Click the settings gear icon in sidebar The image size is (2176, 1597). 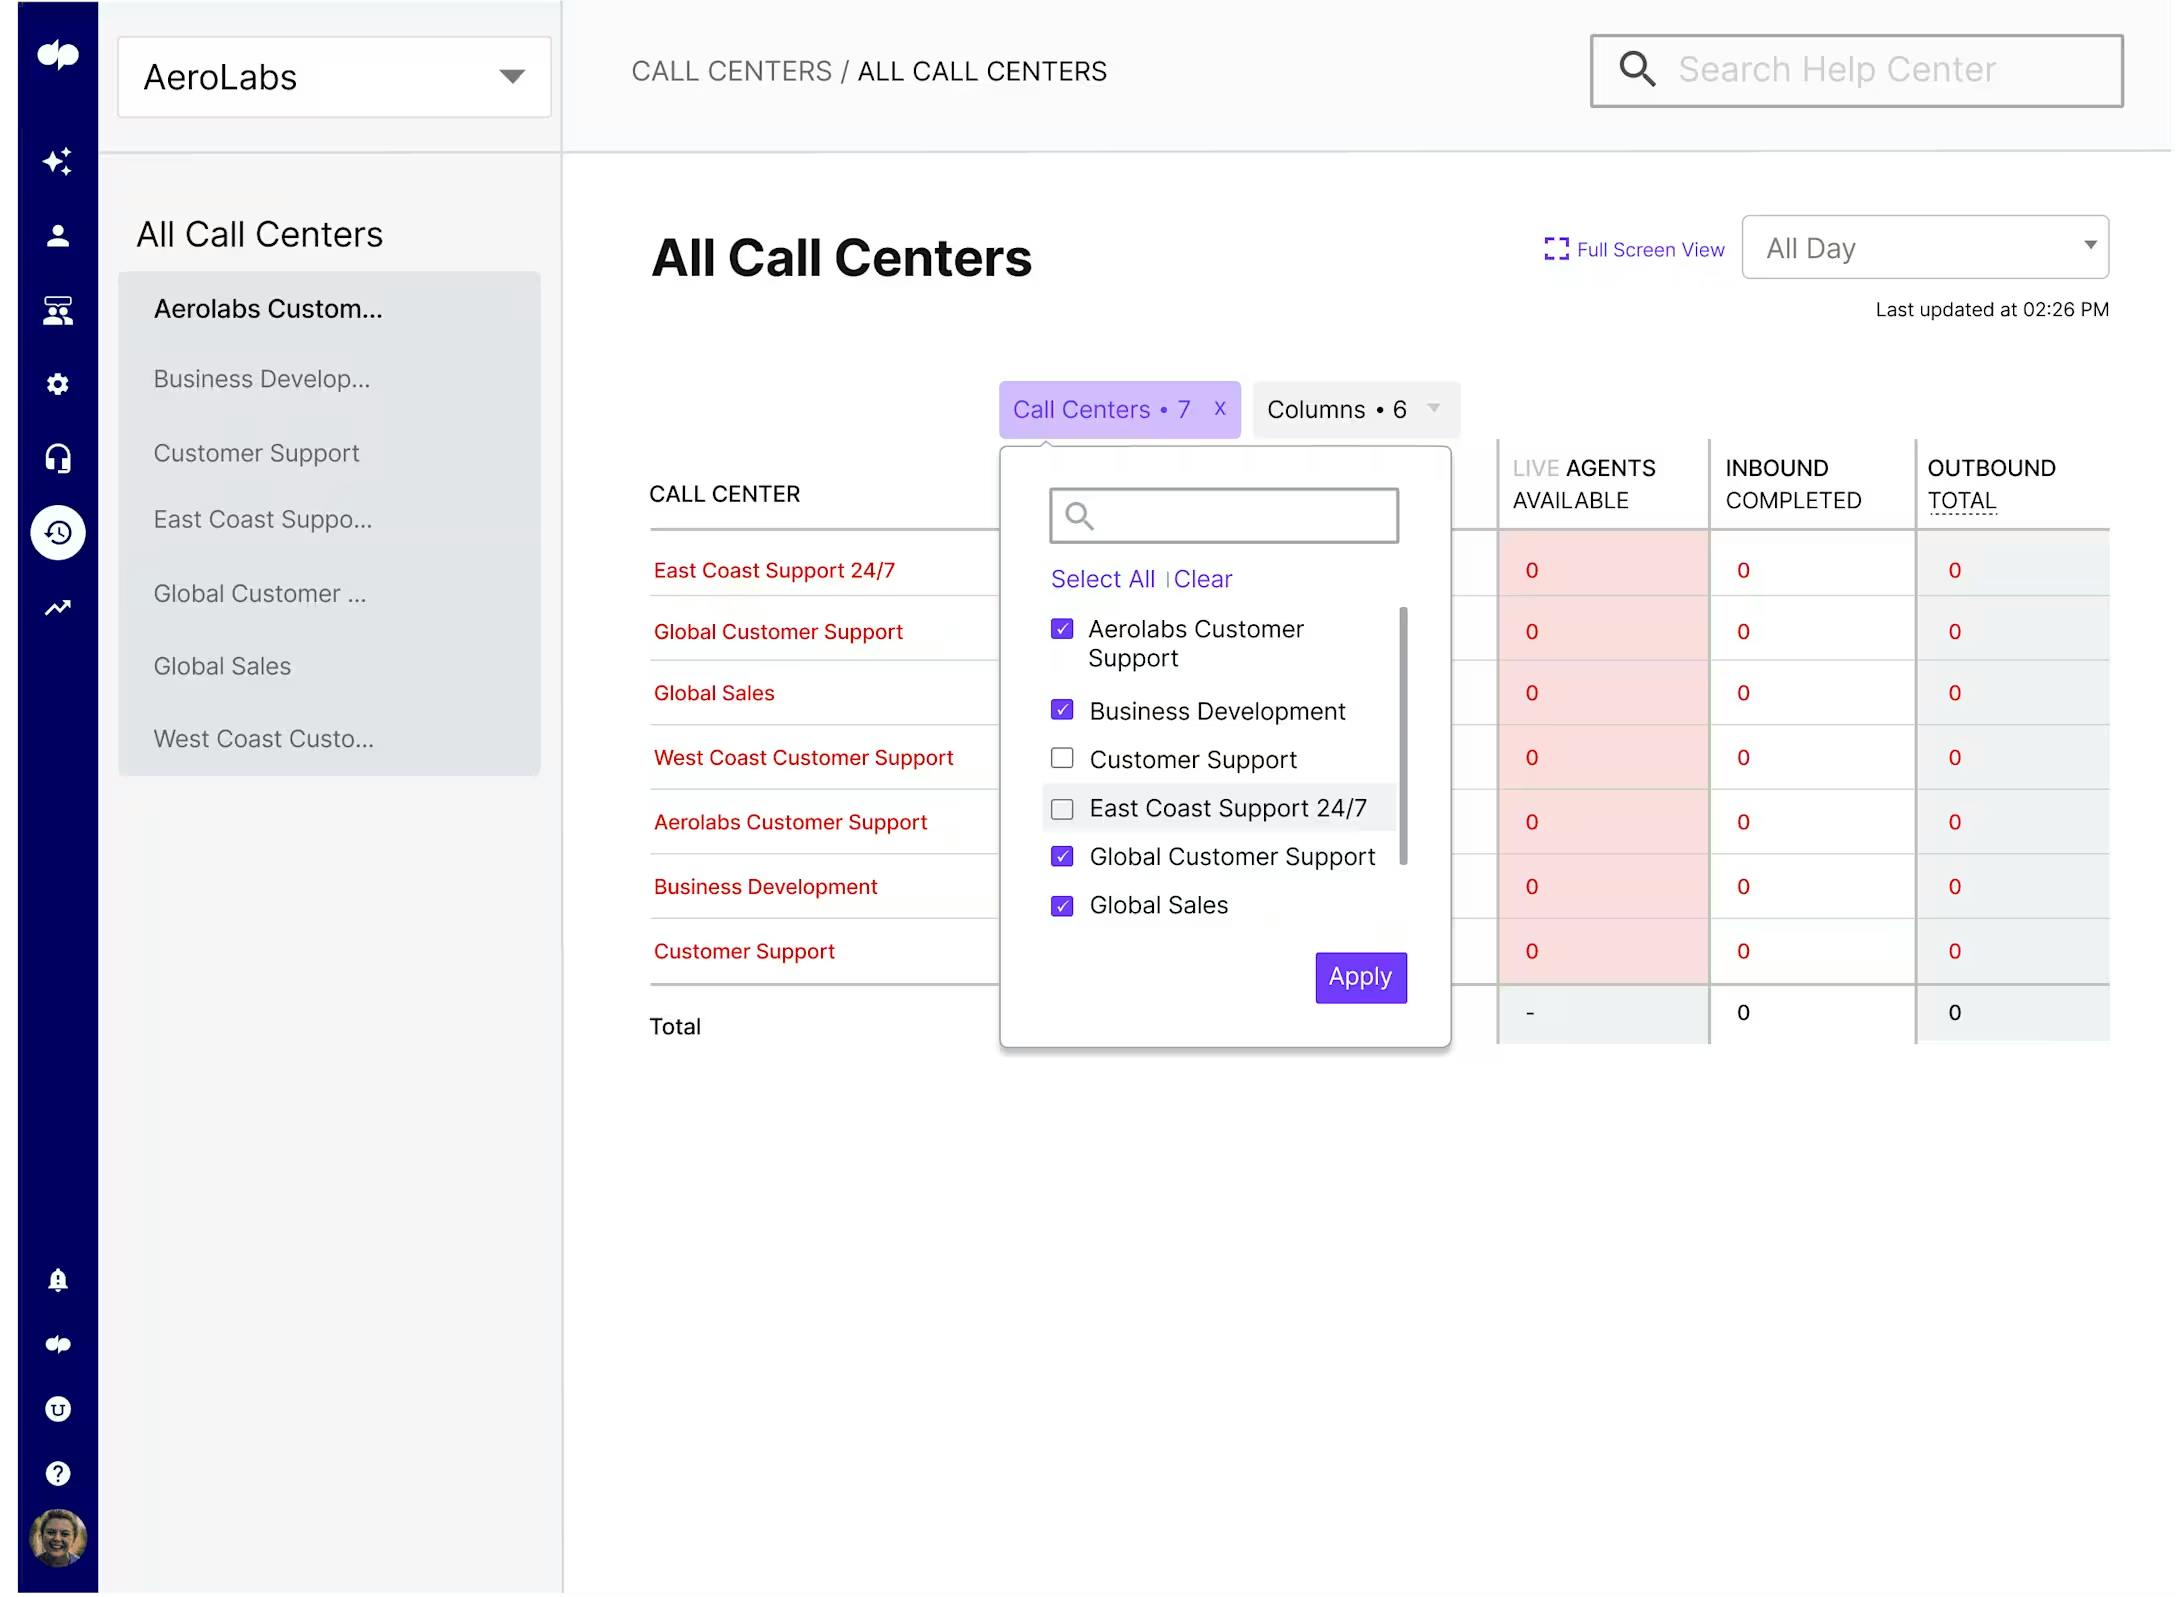coord(58,384)
